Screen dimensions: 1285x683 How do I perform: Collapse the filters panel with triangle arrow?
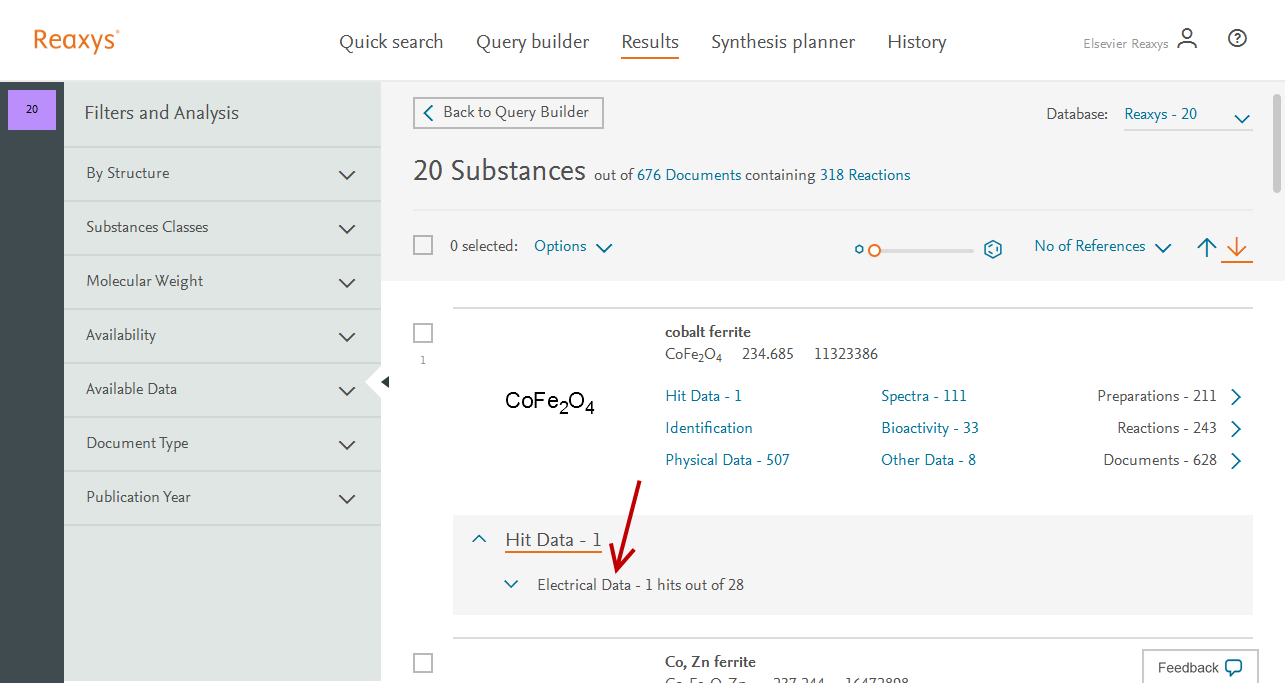pyautogui.click(x=385, y=382)
